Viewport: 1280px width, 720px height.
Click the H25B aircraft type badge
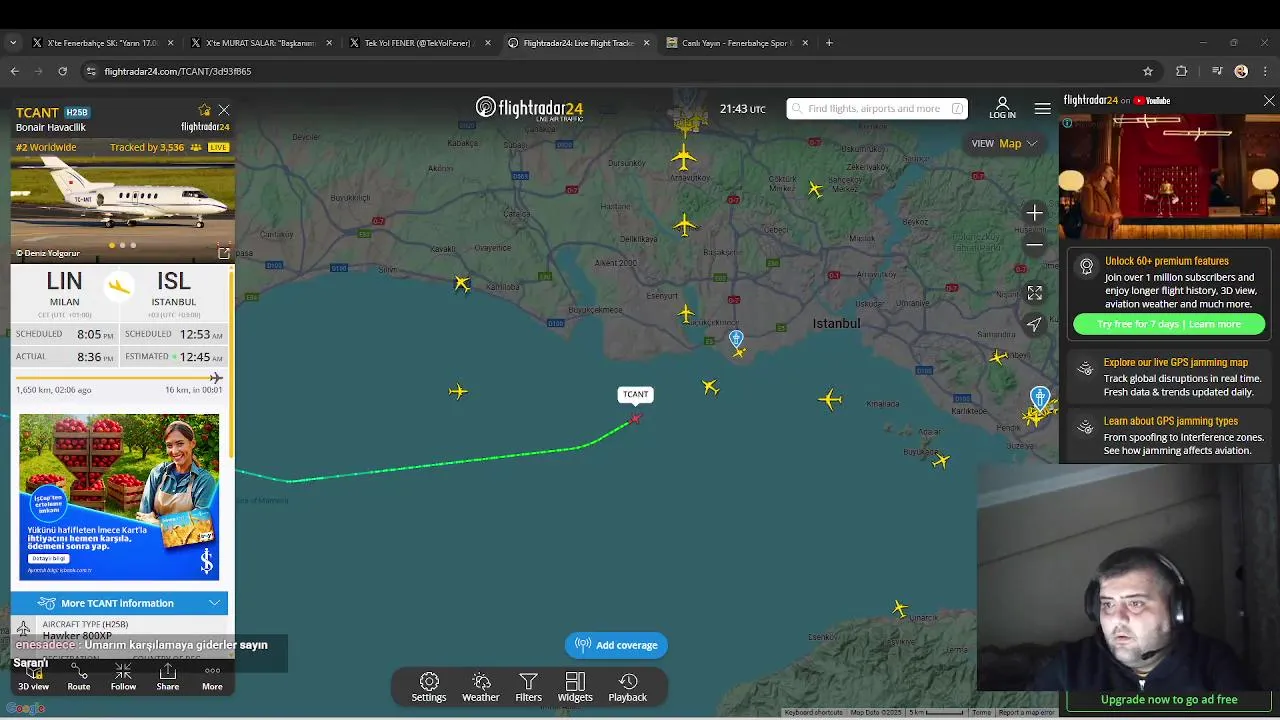[77, 113]
